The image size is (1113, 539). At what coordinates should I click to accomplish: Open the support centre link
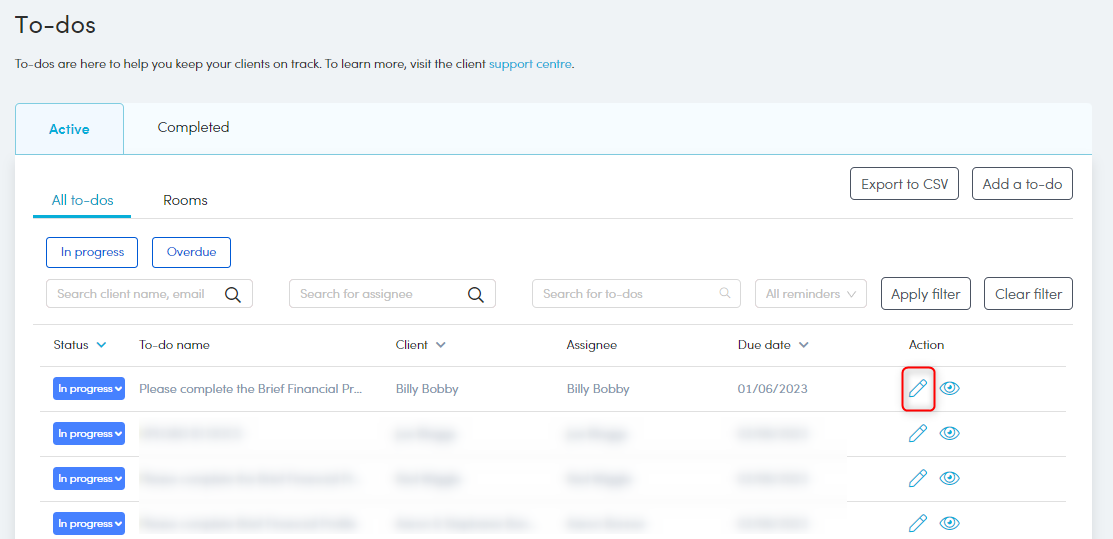click(x=530, y=64)
